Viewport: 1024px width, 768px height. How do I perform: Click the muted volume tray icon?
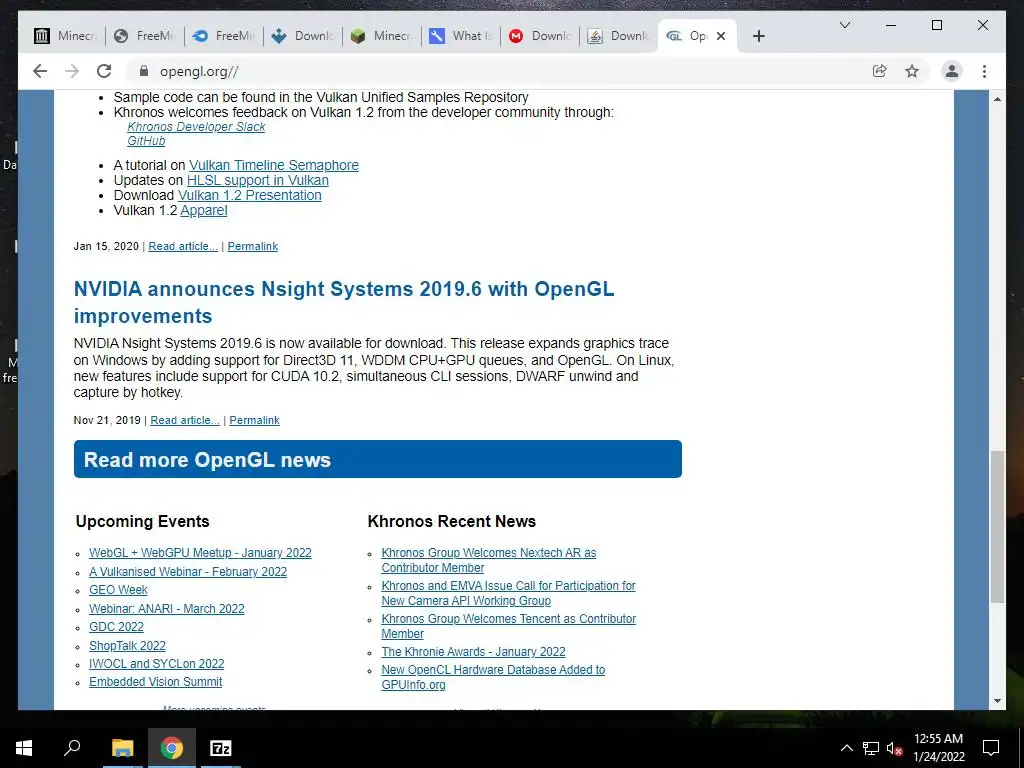pos(894,748)
